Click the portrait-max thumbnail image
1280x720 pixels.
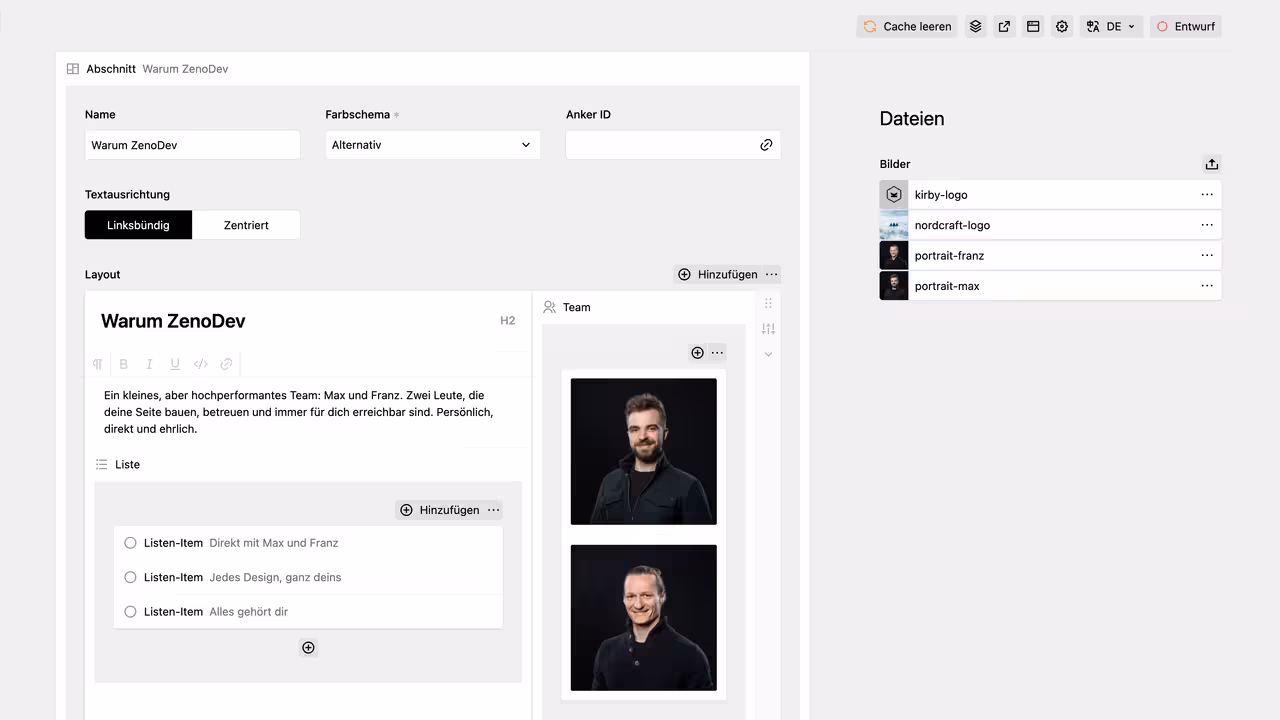coord(894,286)
